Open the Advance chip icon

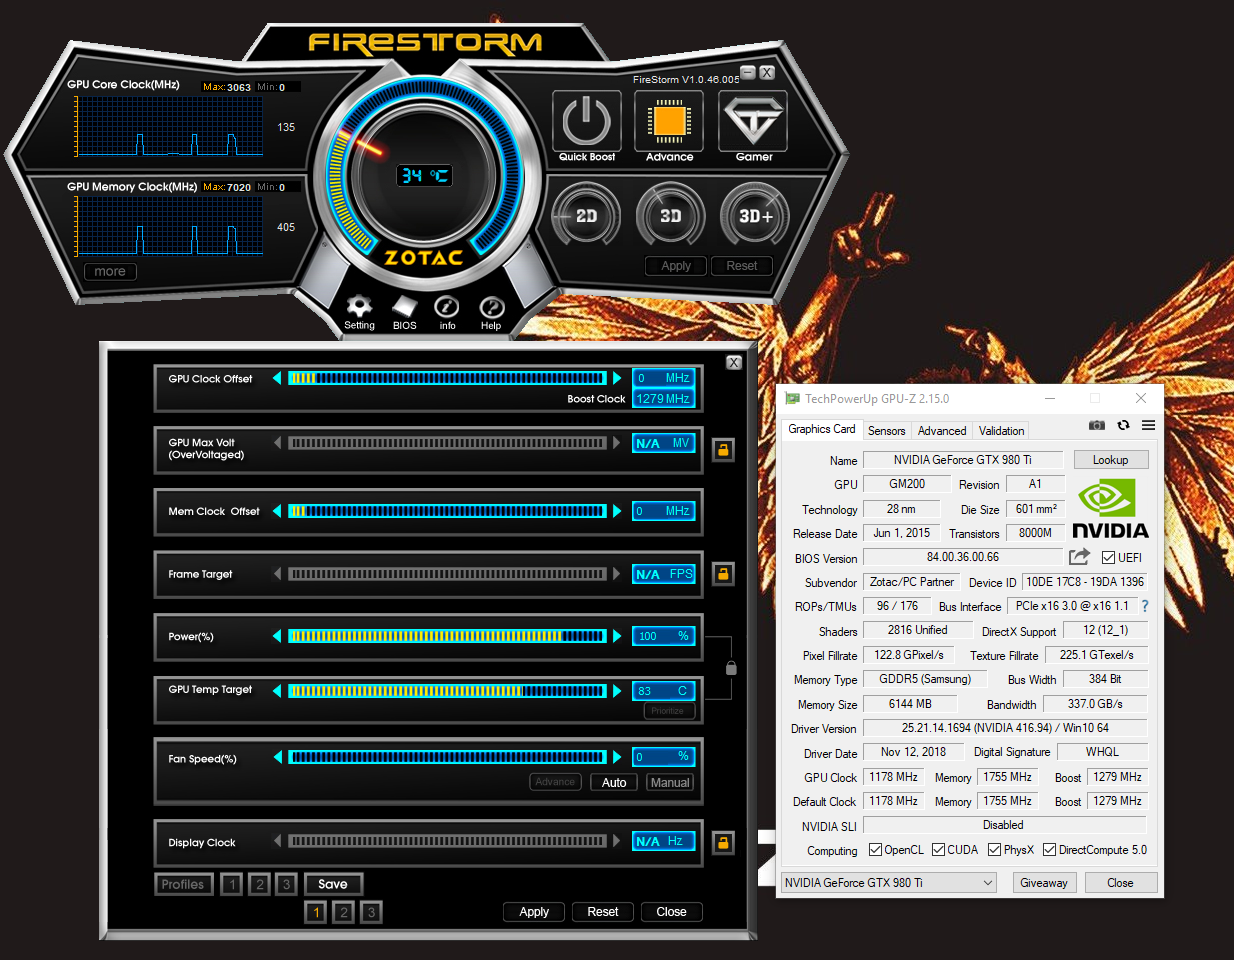670,121
